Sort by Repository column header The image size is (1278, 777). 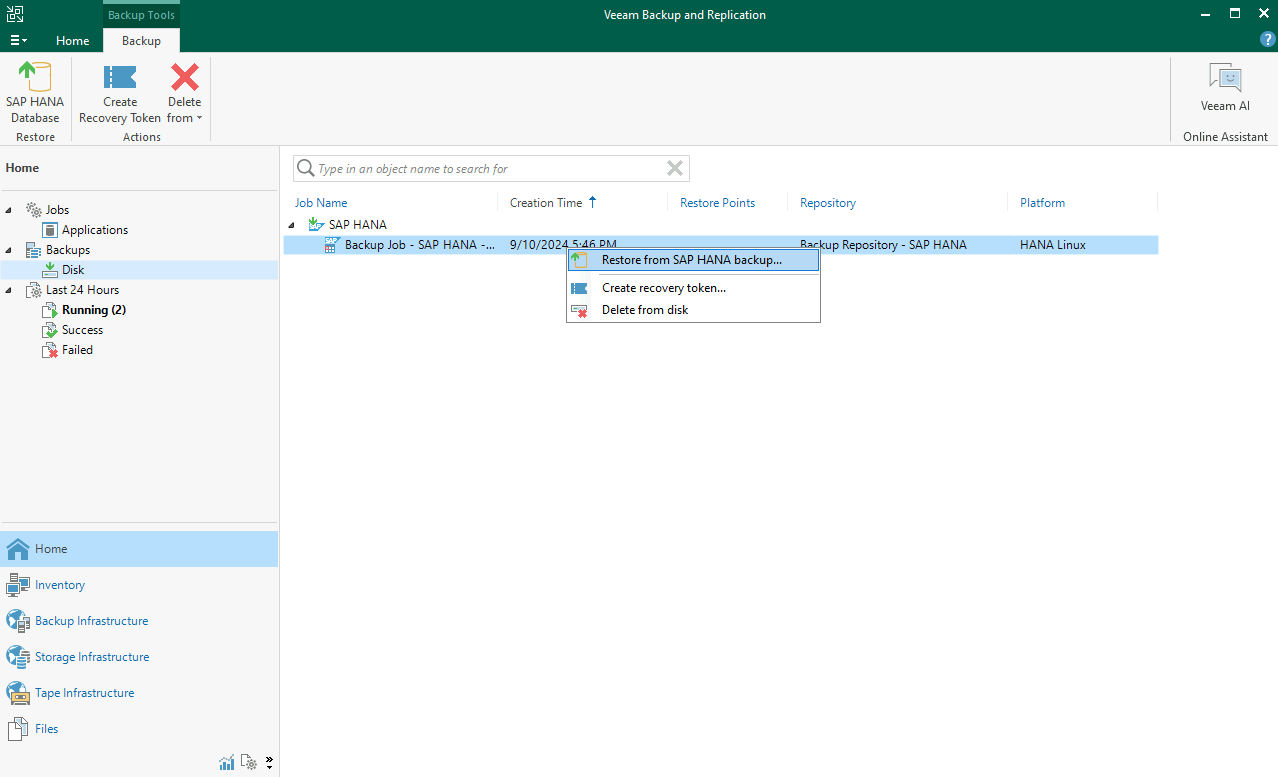pos(828,203)
